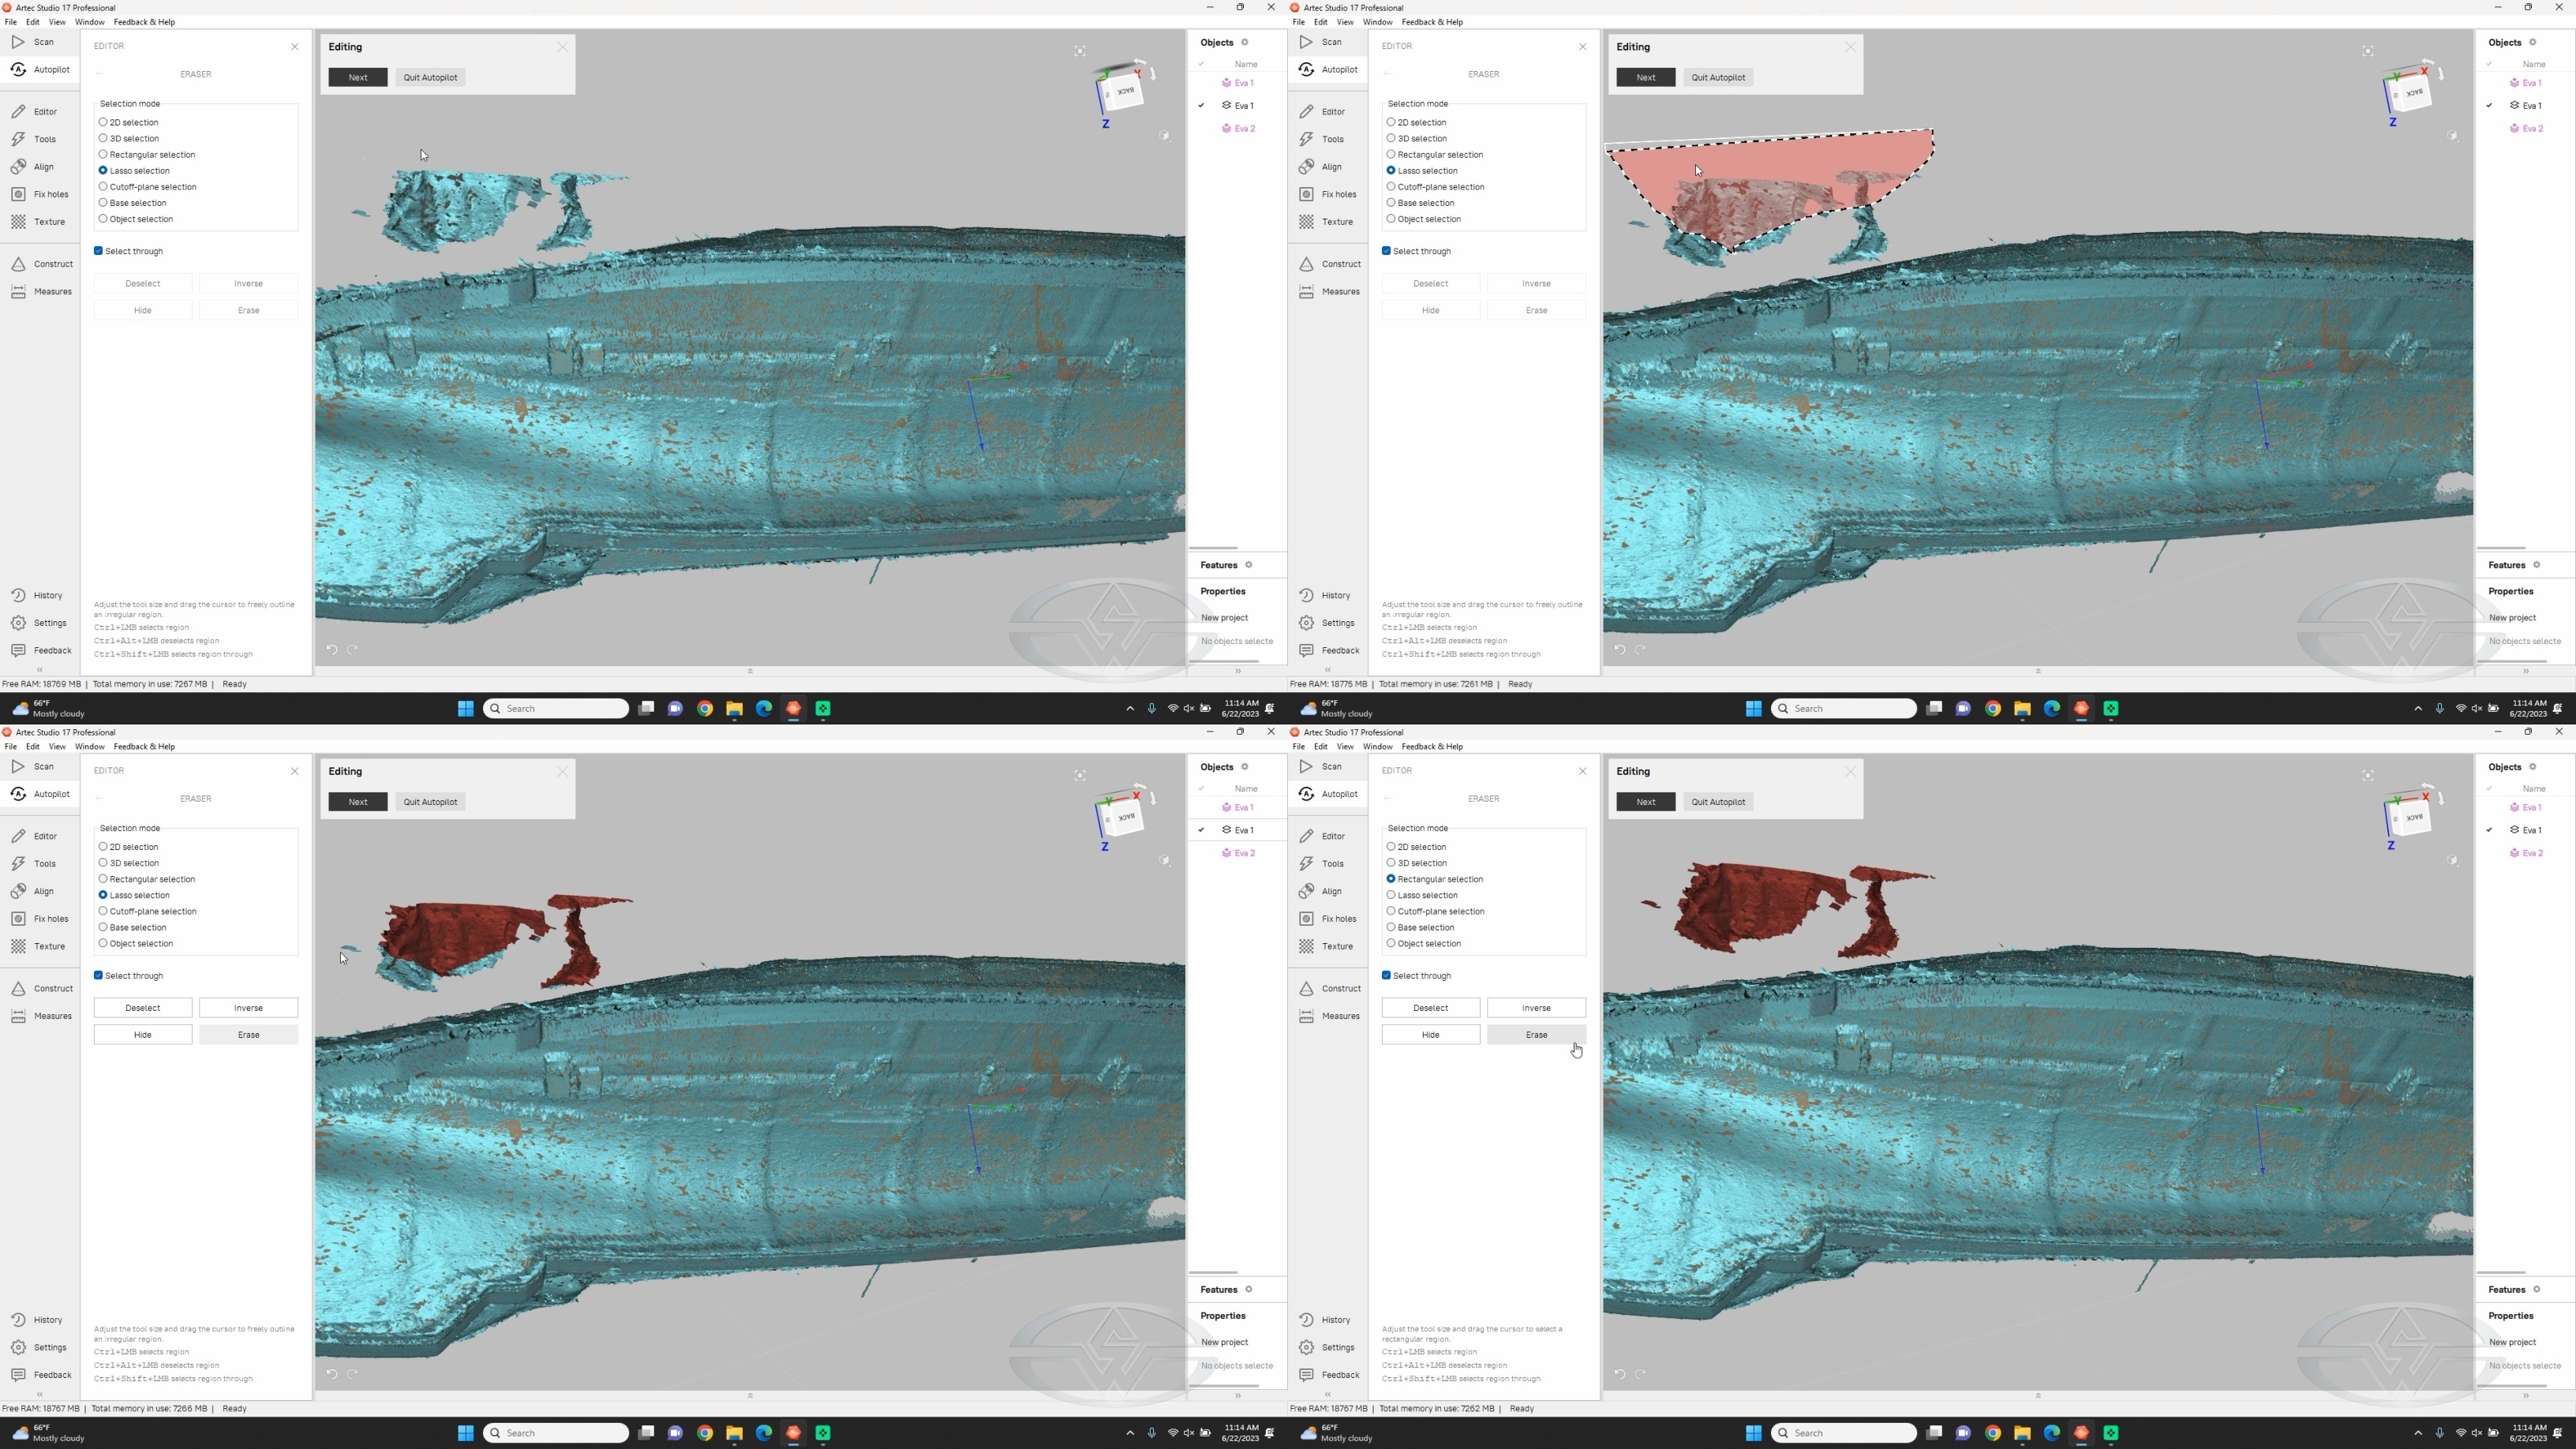The width and height of the screenshot is (2576, 1449).
Task: Click undo arrow in bottom-right viewport
Action: [1619, 1374]
